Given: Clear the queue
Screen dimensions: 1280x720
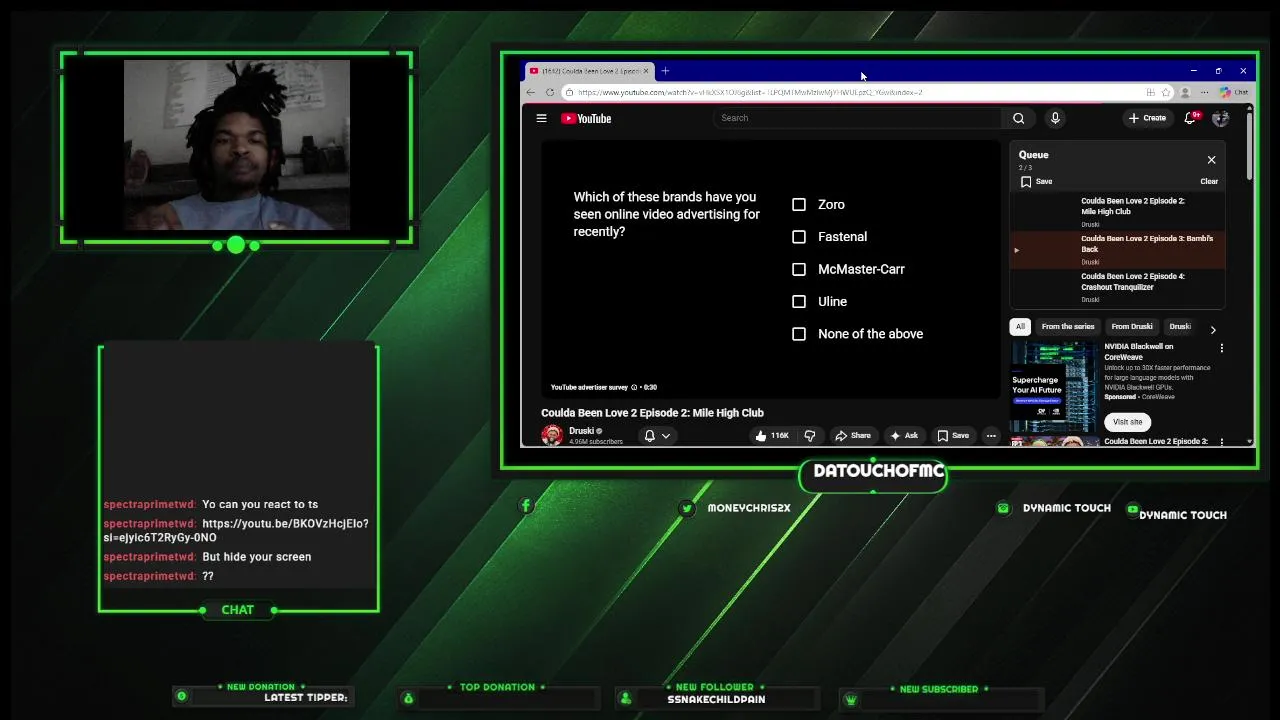Looking at the screenshot, I should coord(1209,182).
